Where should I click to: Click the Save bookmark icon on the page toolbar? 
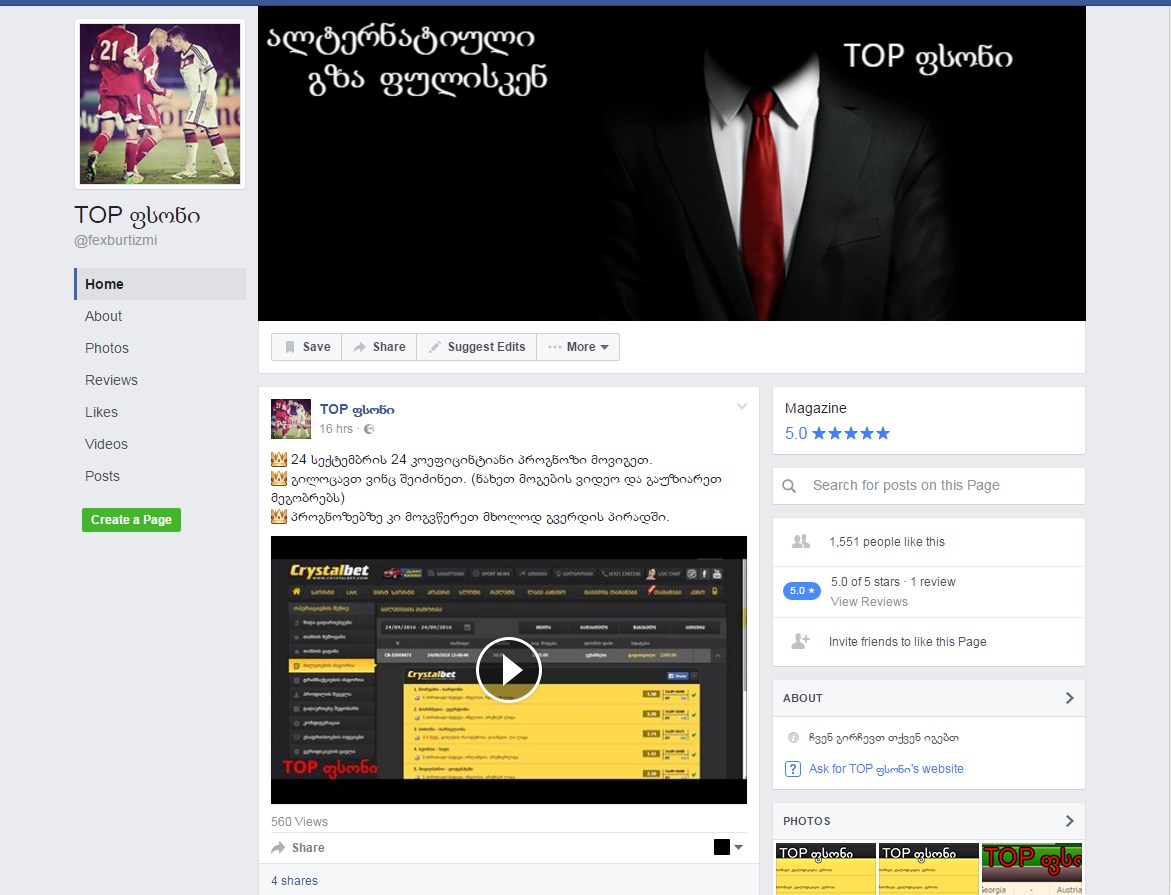(x=289, y=346)
